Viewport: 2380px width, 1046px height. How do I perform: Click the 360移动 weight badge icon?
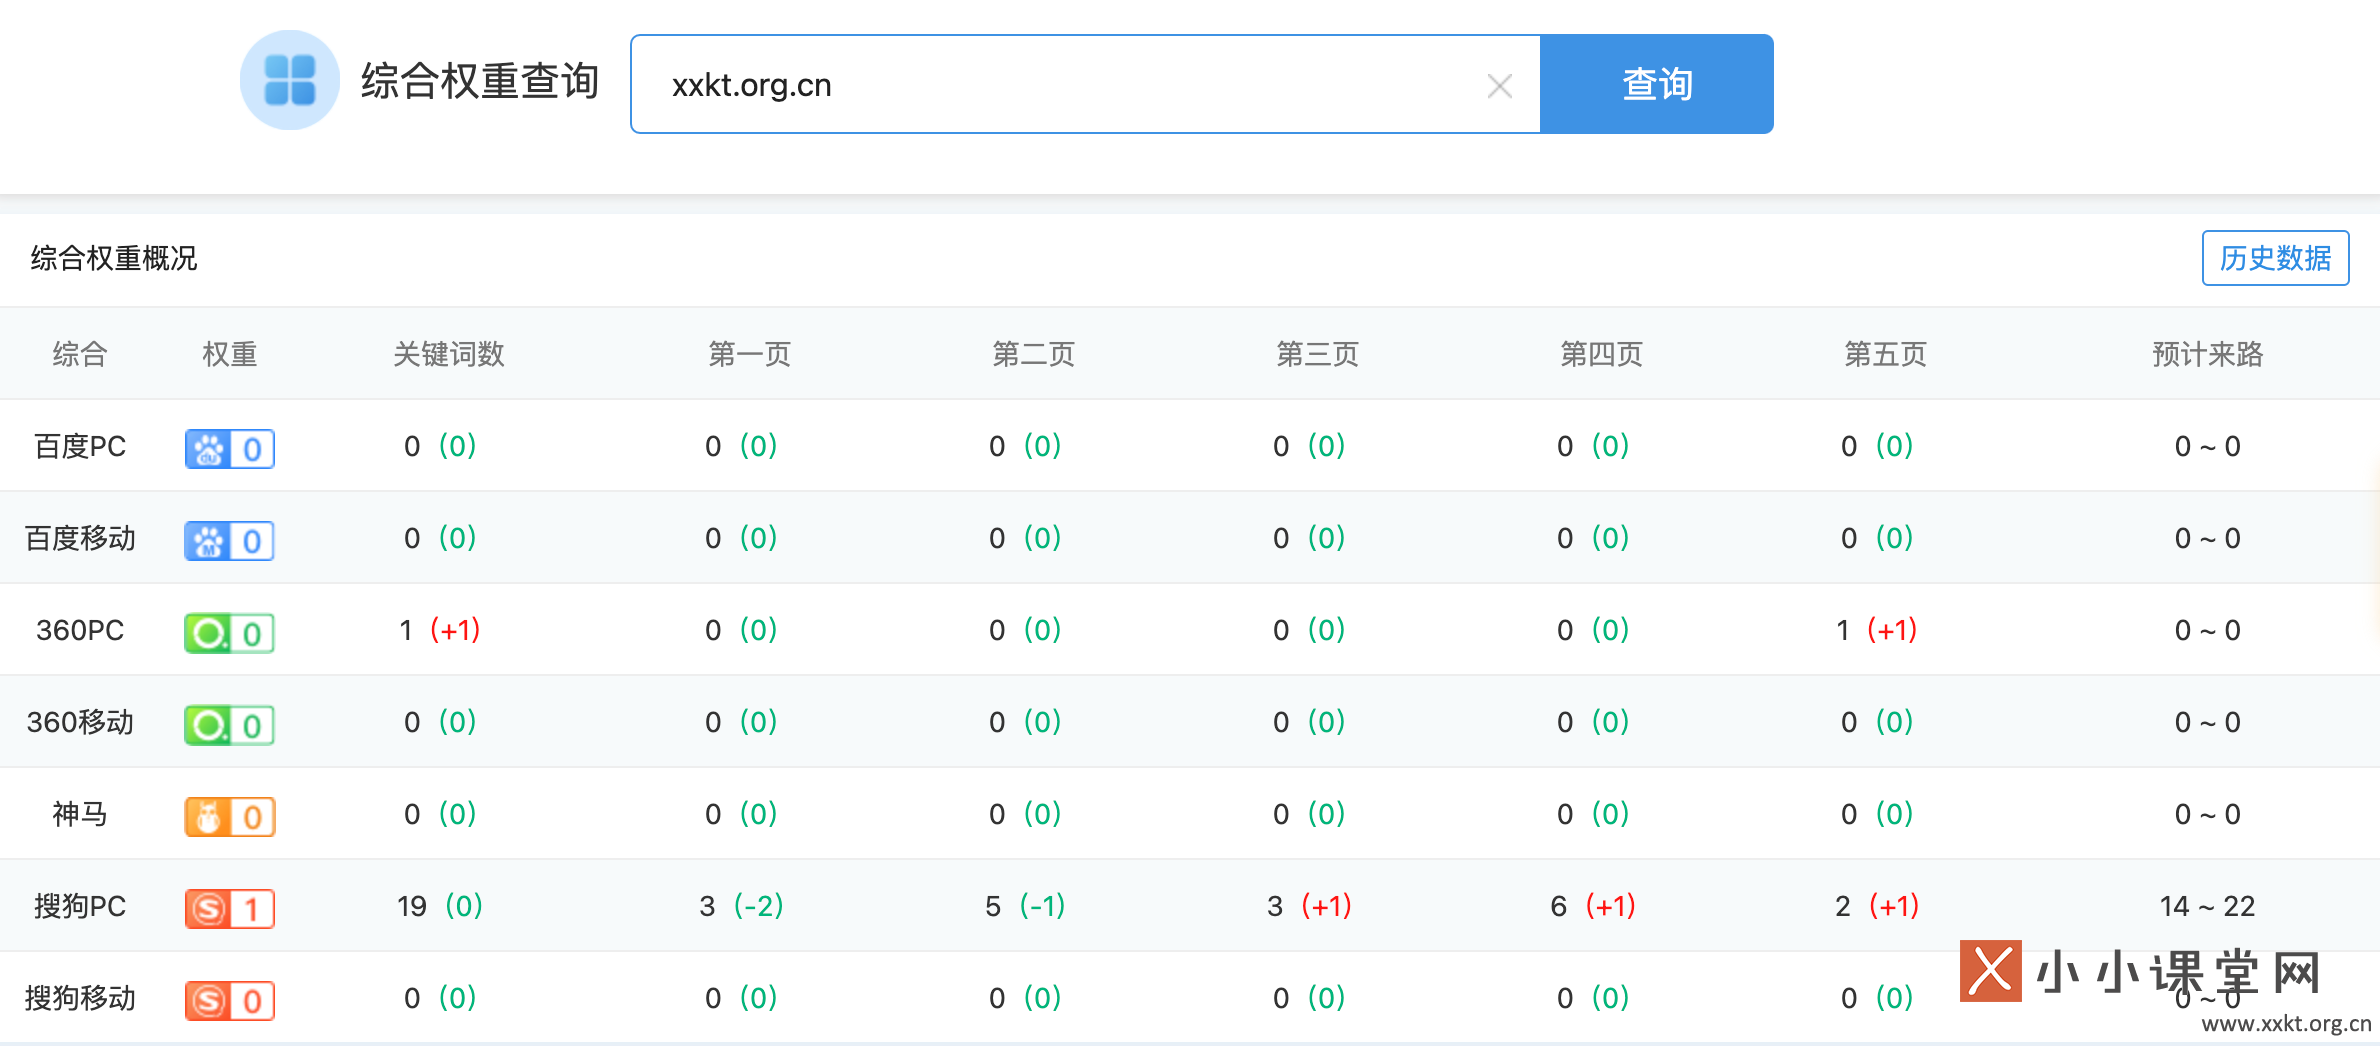pos(230,724)
